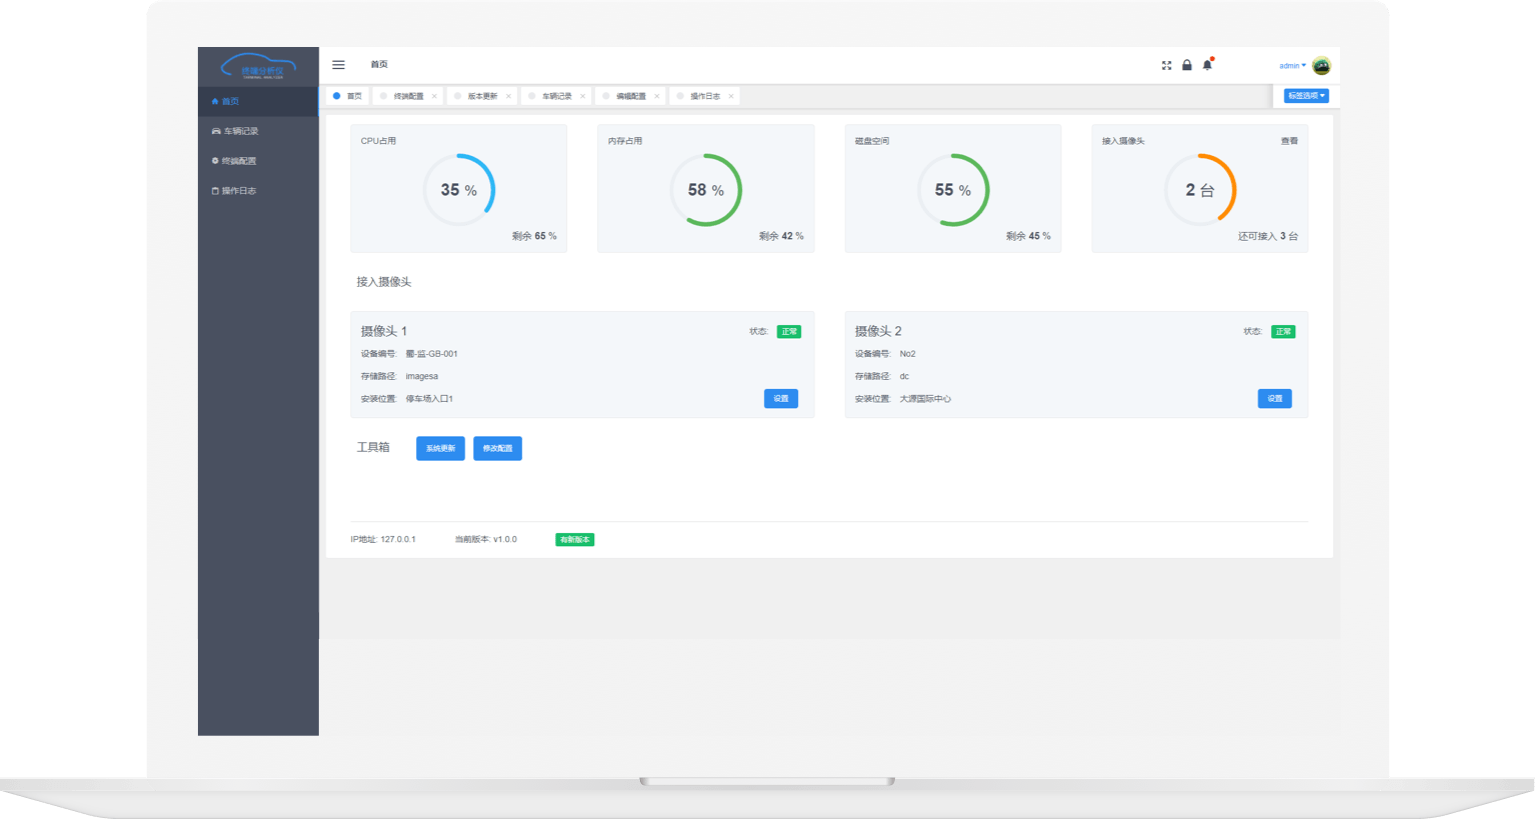Open 操作日志 in the sidebar
The image size is (1535, 819).
point(238,191)
